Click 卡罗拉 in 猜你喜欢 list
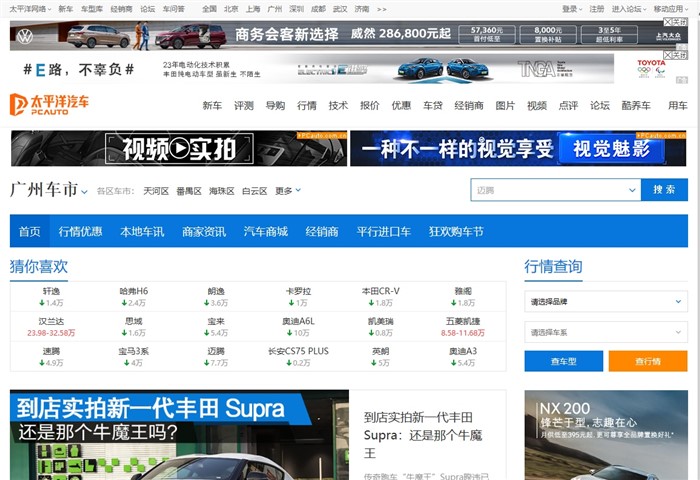Image resolution: width=700 pixels, height=480 pixels. click(x=298, y=291)
